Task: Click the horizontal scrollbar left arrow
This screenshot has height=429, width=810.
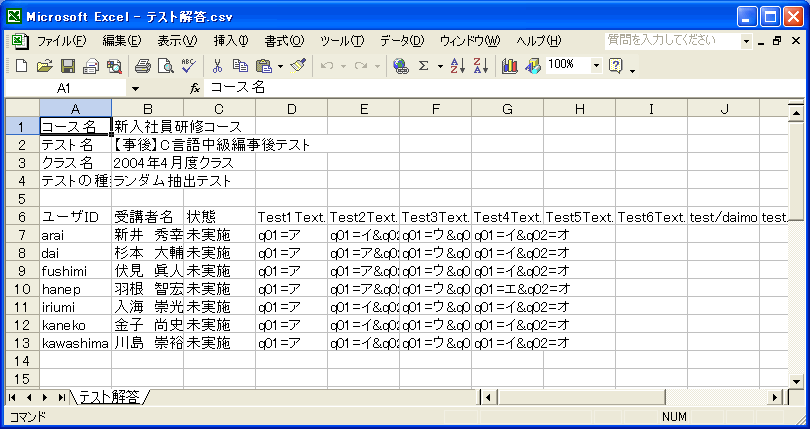Action: point(488,397)
